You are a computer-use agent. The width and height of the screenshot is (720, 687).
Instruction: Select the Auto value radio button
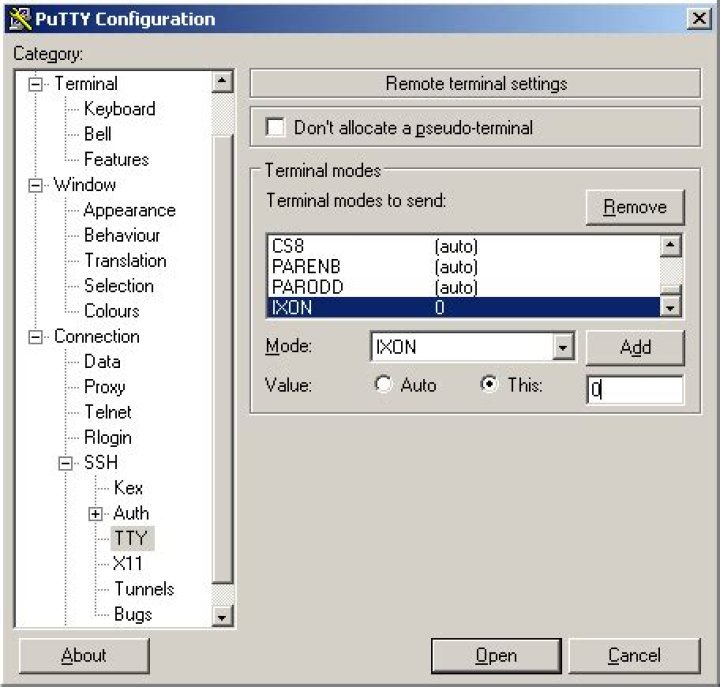coord(383,384)
